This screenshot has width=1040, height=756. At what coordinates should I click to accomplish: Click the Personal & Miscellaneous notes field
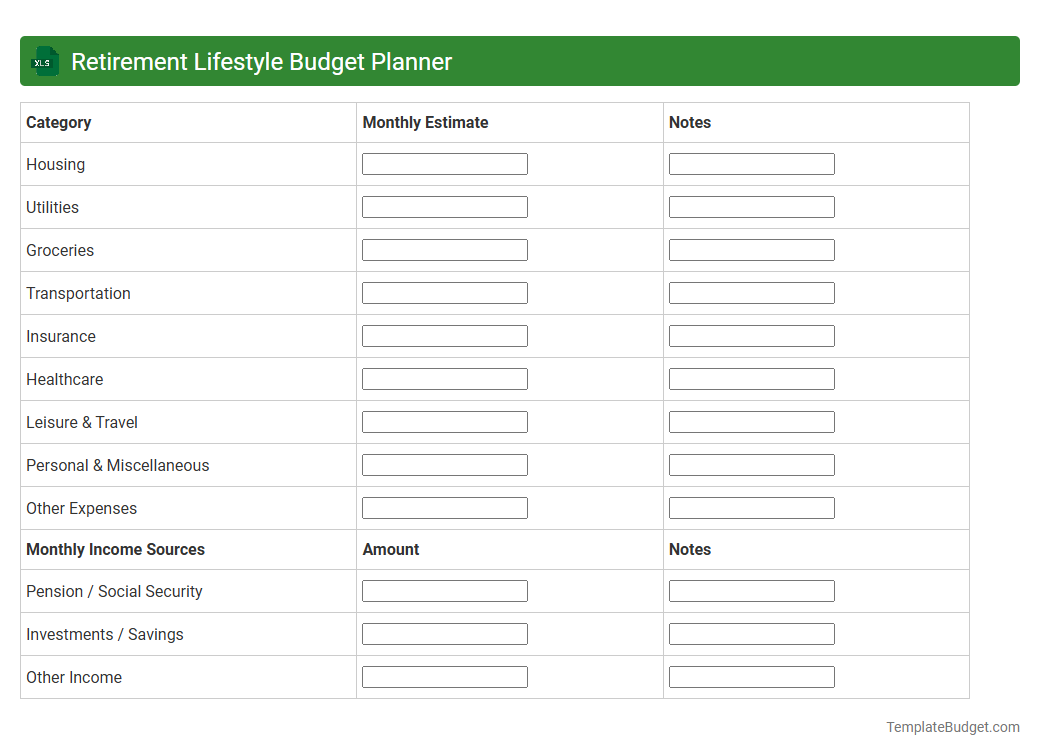[751, 464]
